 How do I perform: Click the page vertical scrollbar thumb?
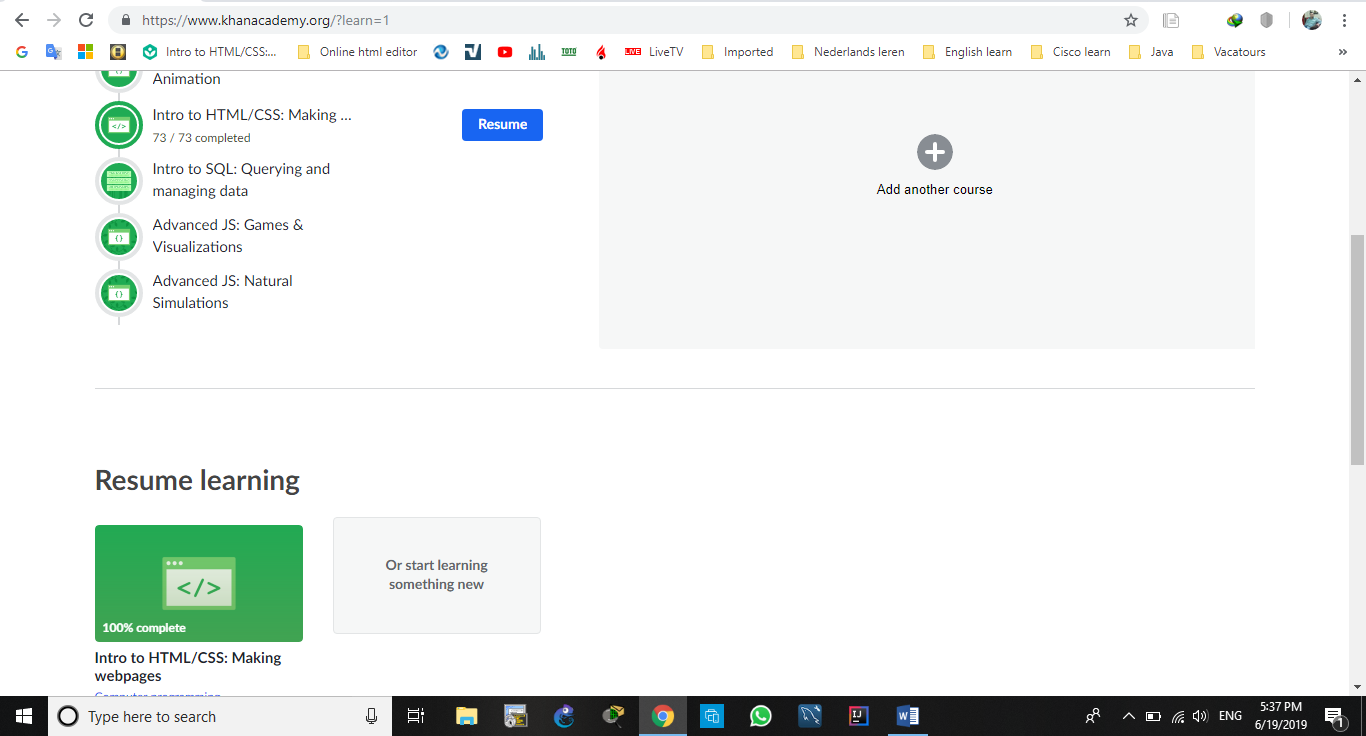point(1357,350)
